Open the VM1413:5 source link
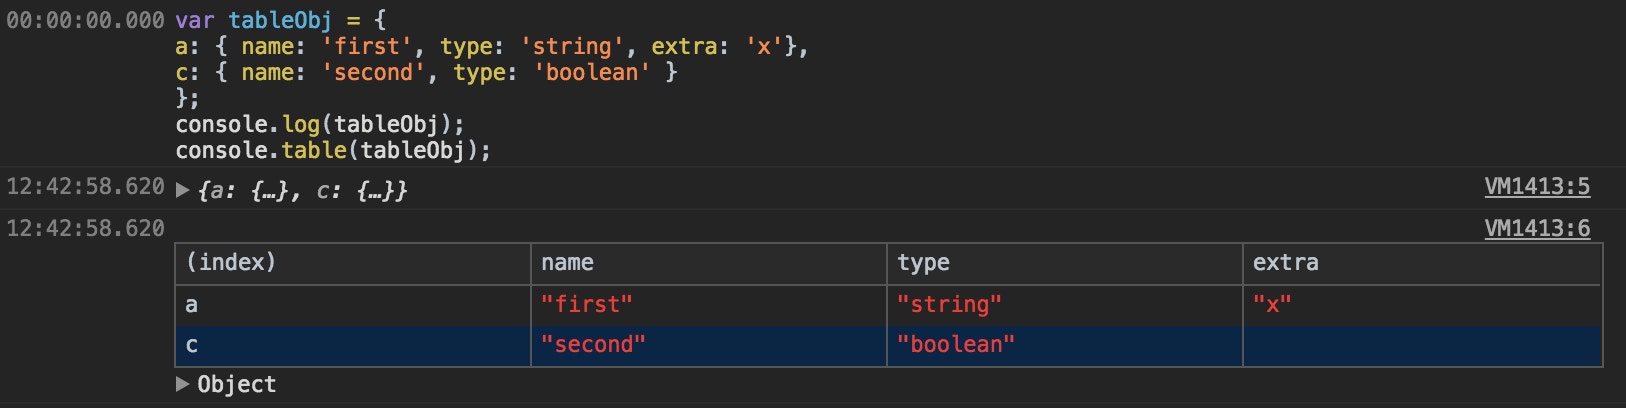This screenshot has width=1626, height=408. pos(1536,187)
